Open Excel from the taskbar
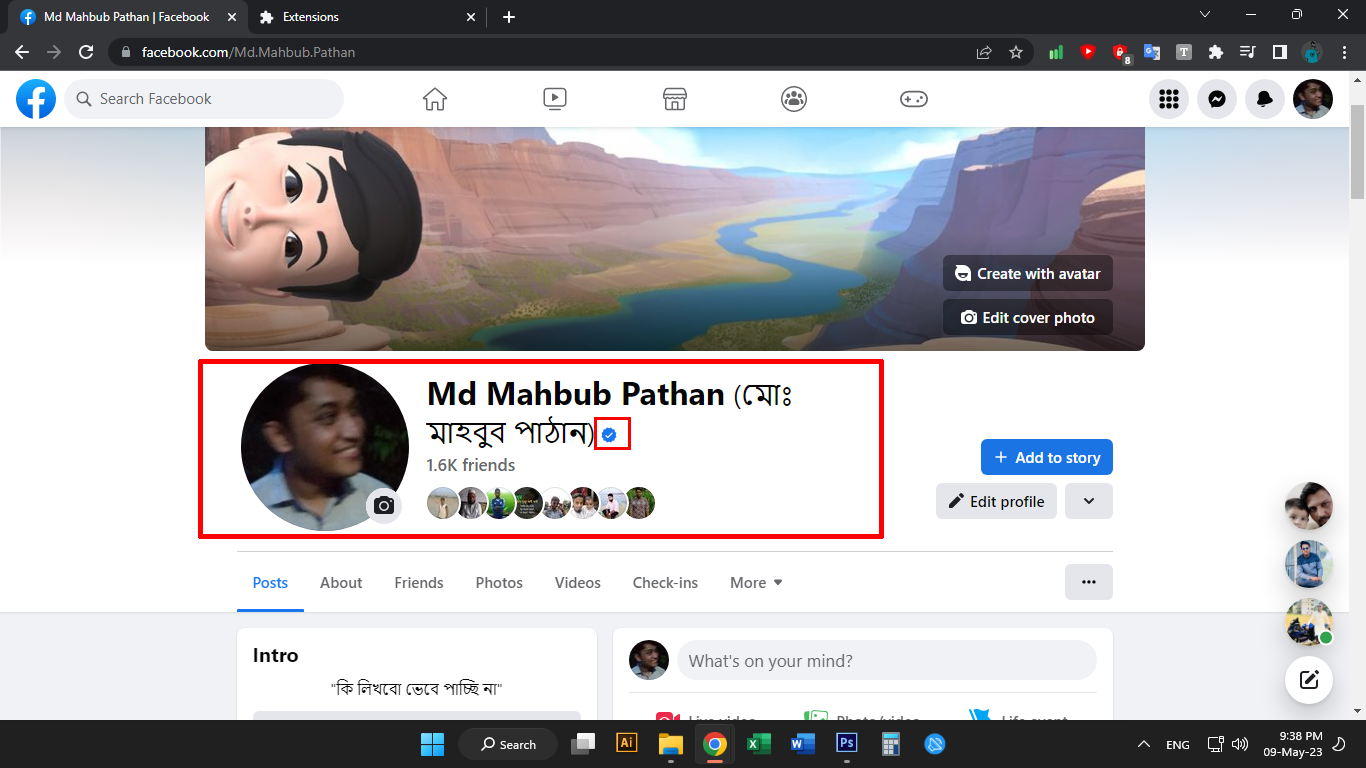Image resolution: width=1366 pixels, height=768 pixels. (x=758, y=743)
